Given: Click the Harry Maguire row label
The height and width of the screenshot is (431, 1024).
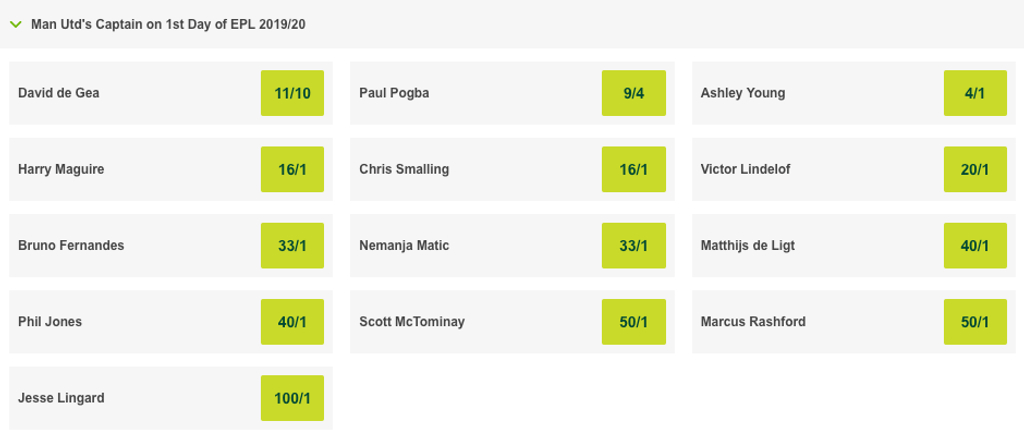Looking at the screenshot, I should tap(61, 169).
